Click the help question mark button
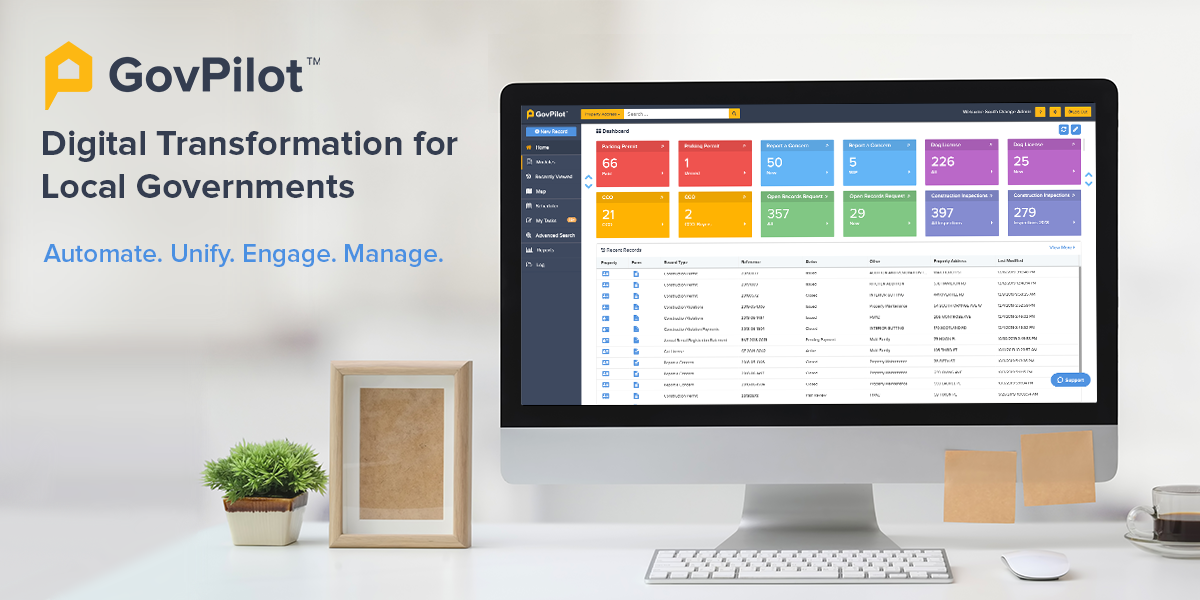The image size is (1200, 600). tap(1040, 112)
